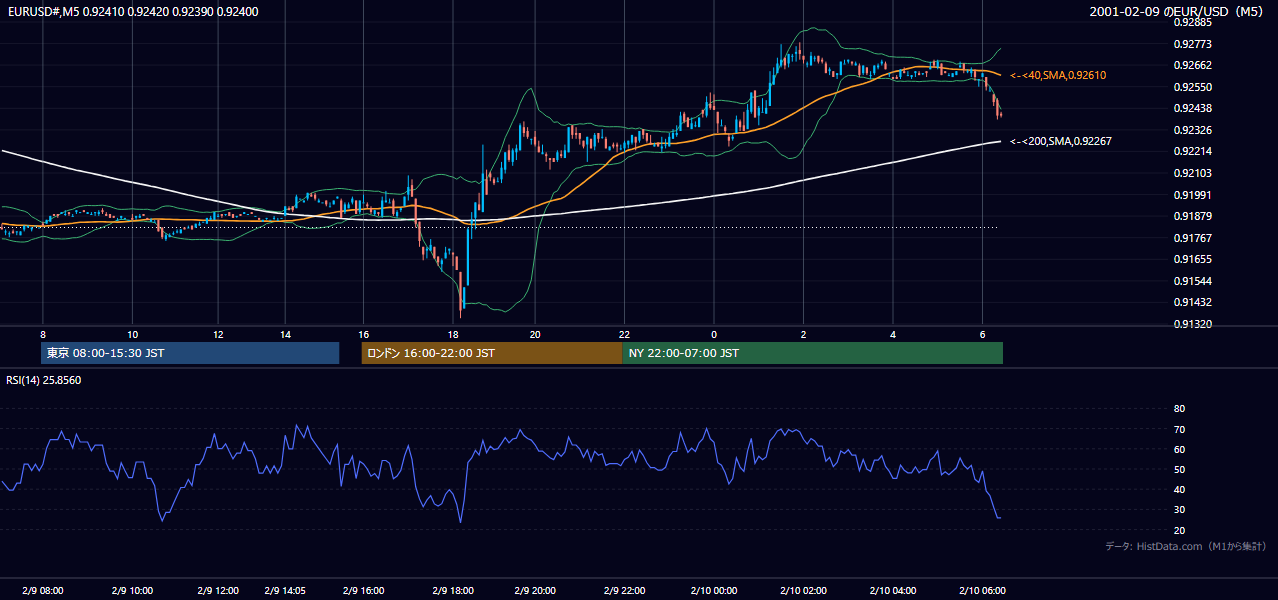Click the 2/9 22:00 timestamp on bottom axis

[624, 590]
